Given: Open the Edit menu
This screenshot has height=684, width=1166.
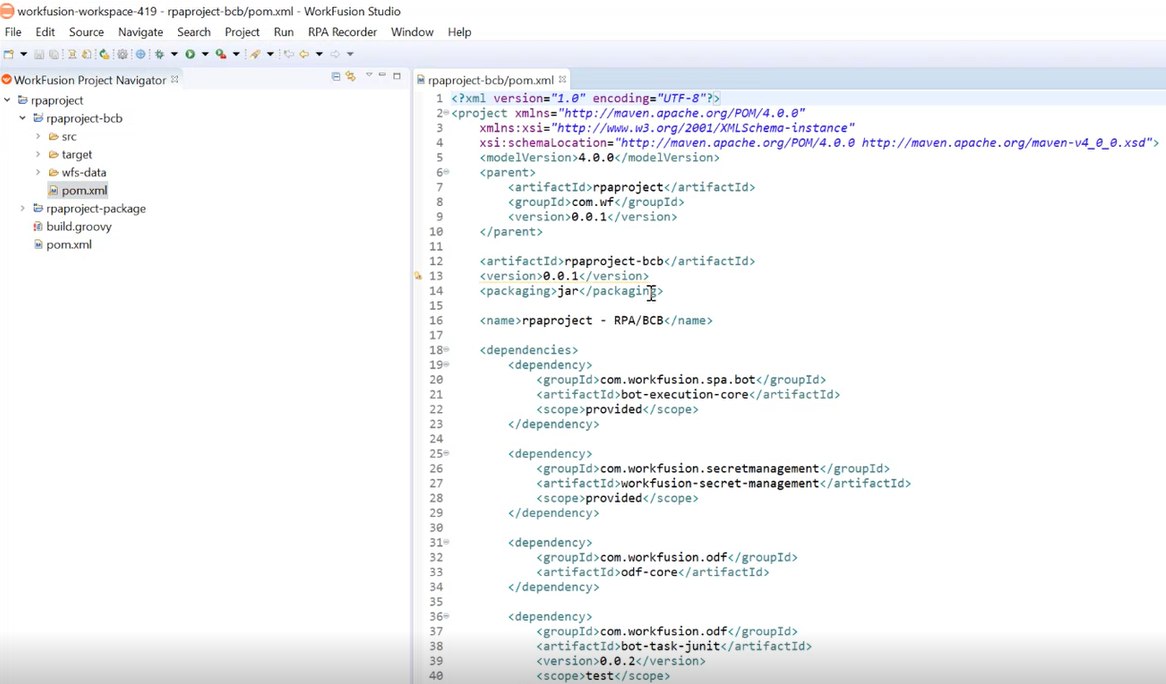Looking at the screenshot, I should pos(45,32).
